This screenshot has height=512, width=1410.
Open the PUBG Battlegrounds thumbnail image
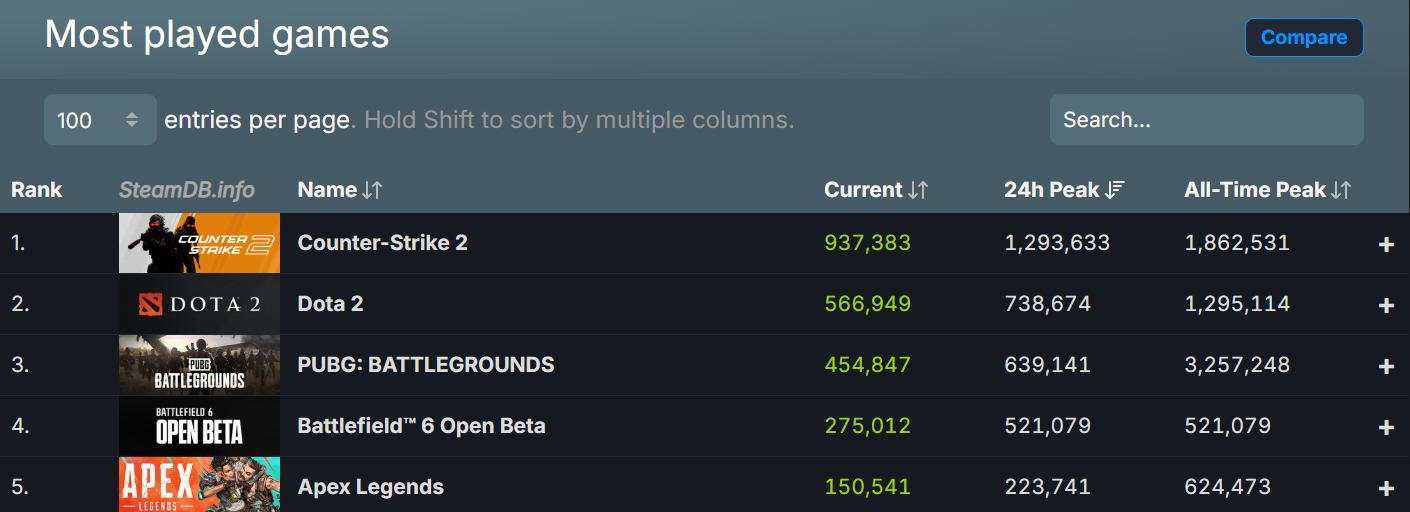coord(199,365)
